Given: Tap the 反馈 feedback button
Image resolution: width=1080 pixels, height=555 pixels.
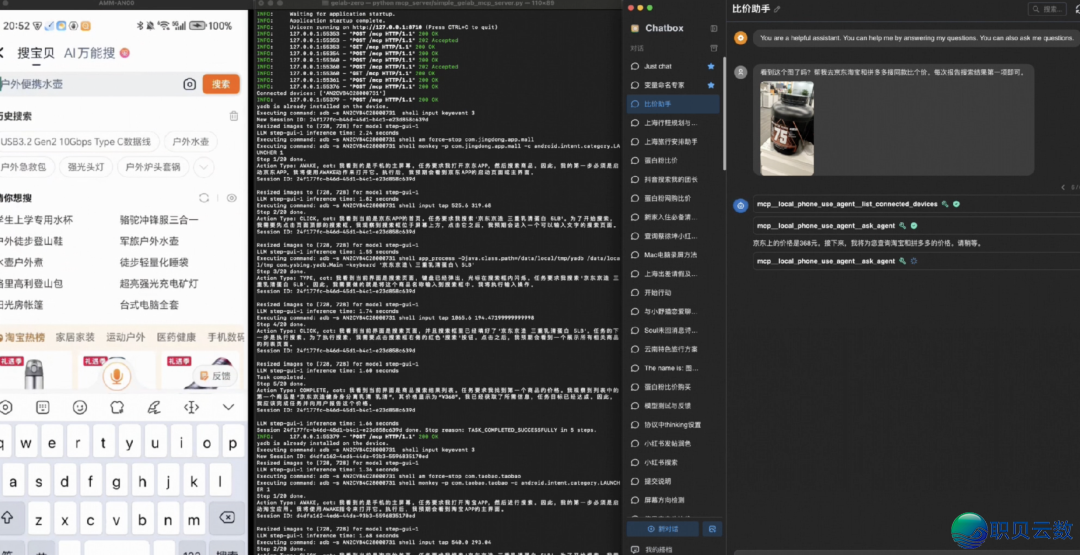Looking at the screenshot, I should tap(215, 376).
